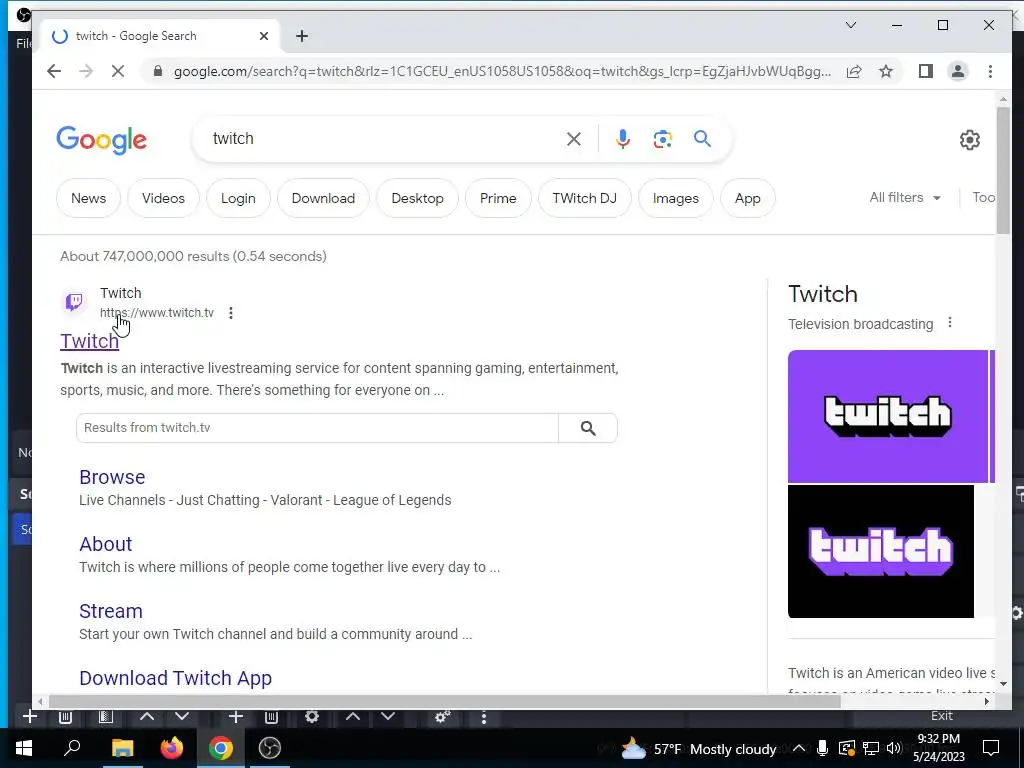The height and width of the screenshot is (768, 1024).
Task: Open Chrome's three-dot menu
Action: [990, 71]
